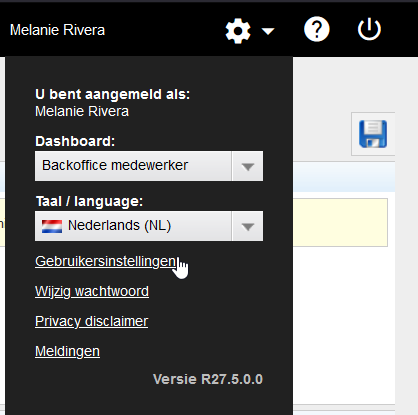
Task: Click Melanie Rivera name in top bar
Action: (x=57, y=30)
